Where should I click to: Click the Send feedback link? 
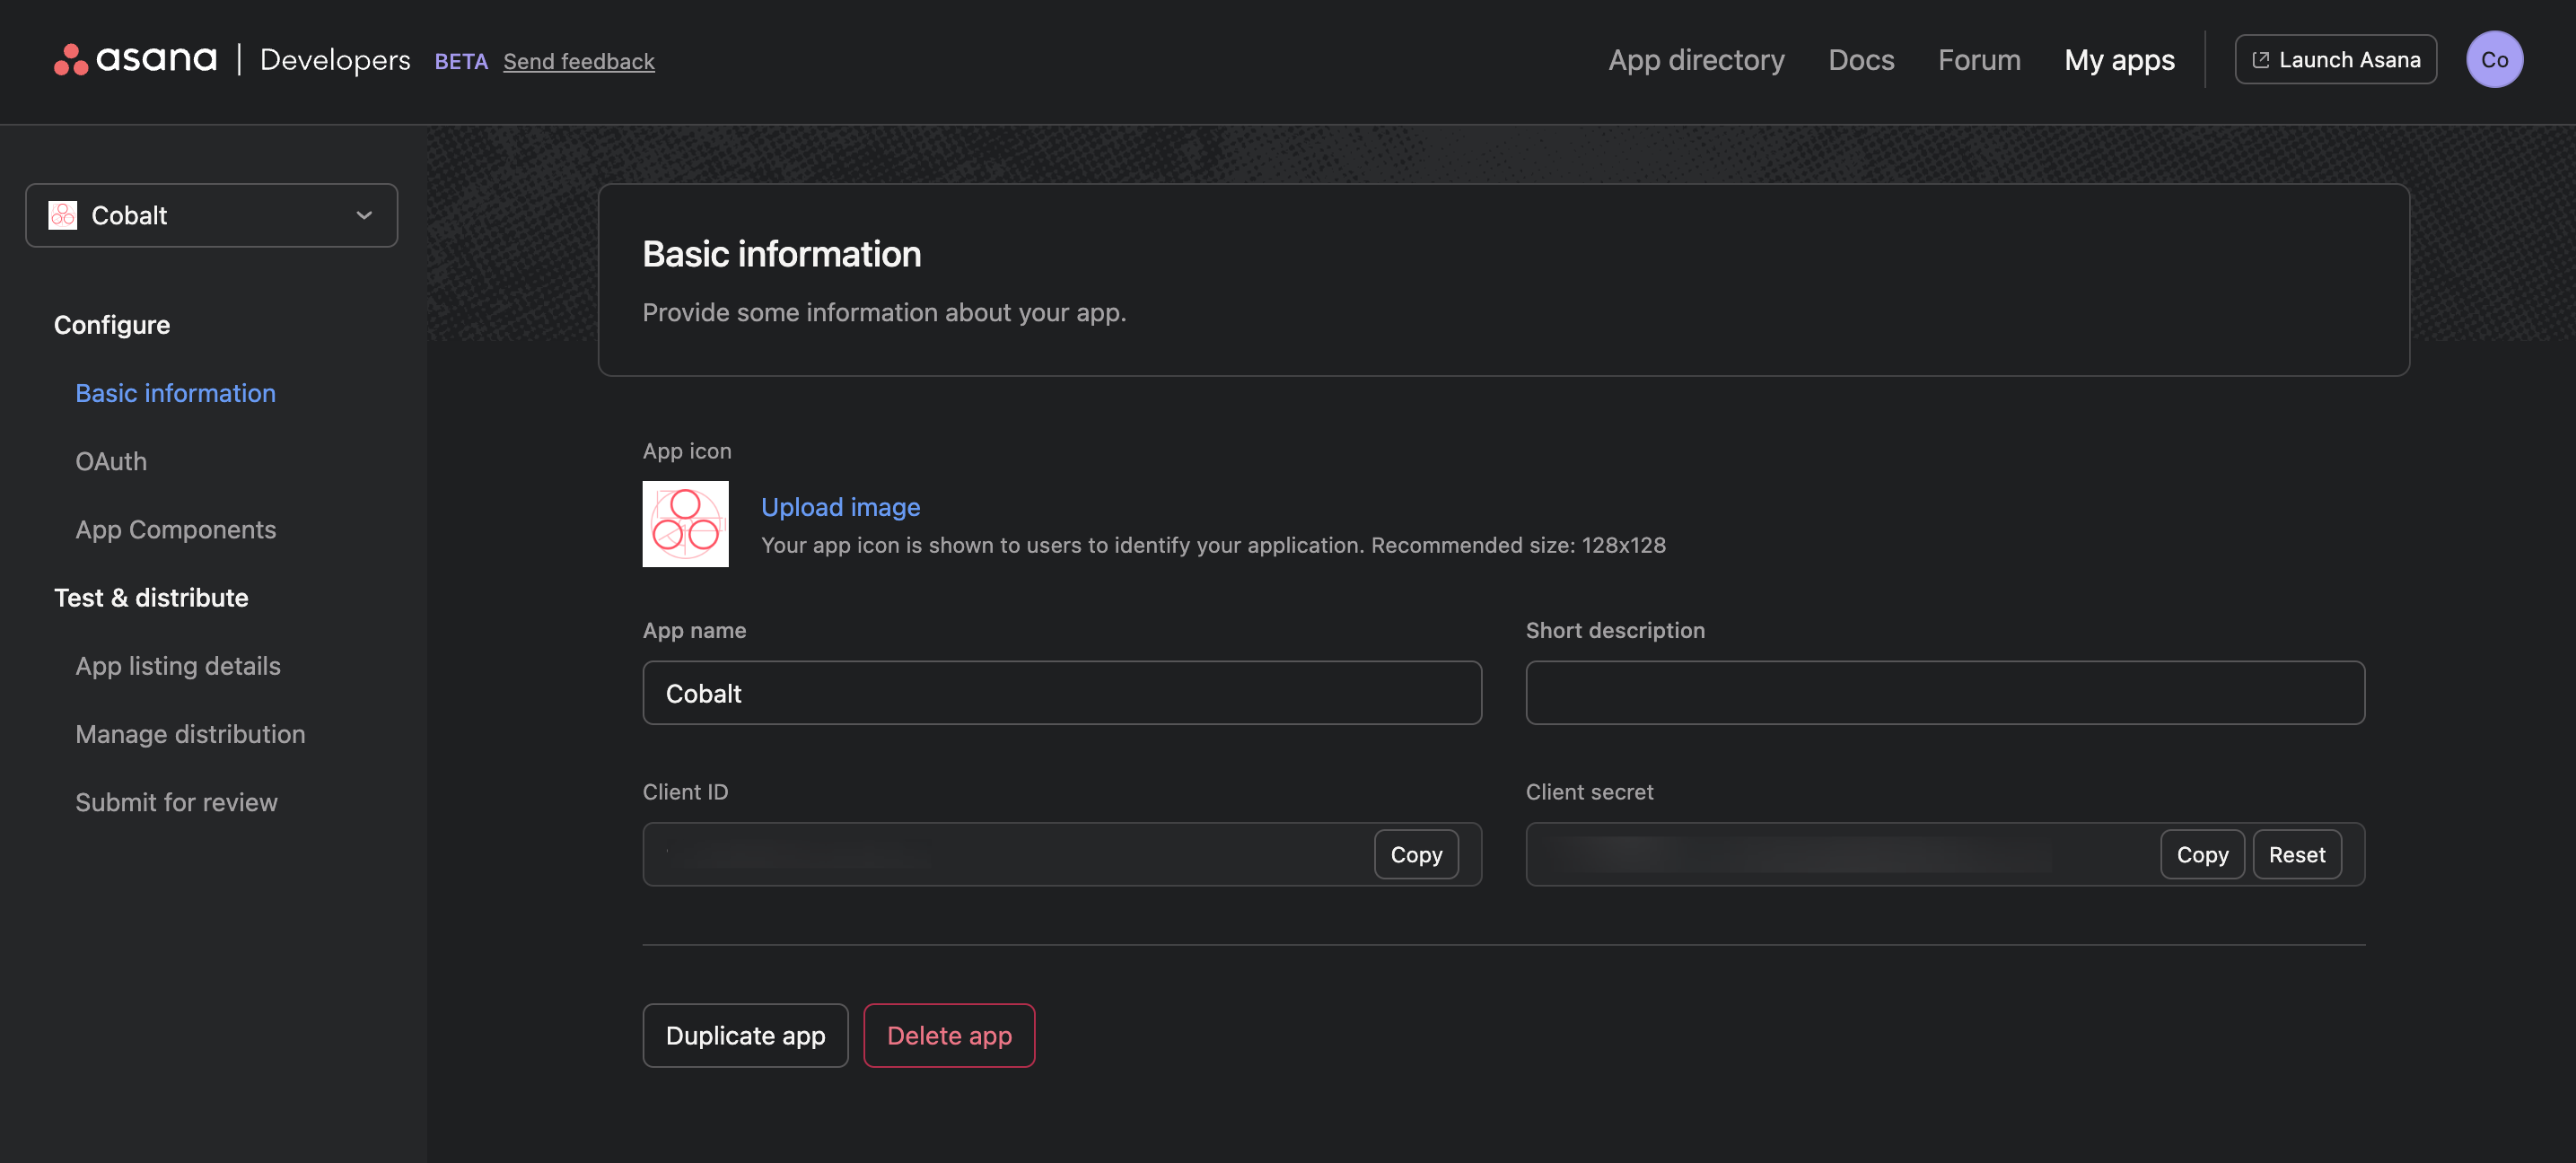(578, 61)
